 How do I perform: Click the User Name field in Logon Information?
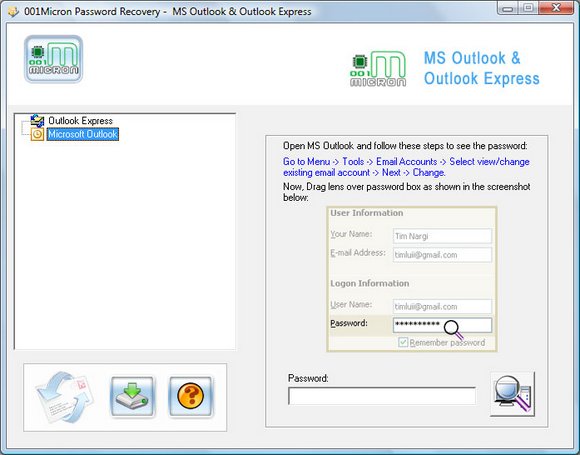click(x=442, y=306)
